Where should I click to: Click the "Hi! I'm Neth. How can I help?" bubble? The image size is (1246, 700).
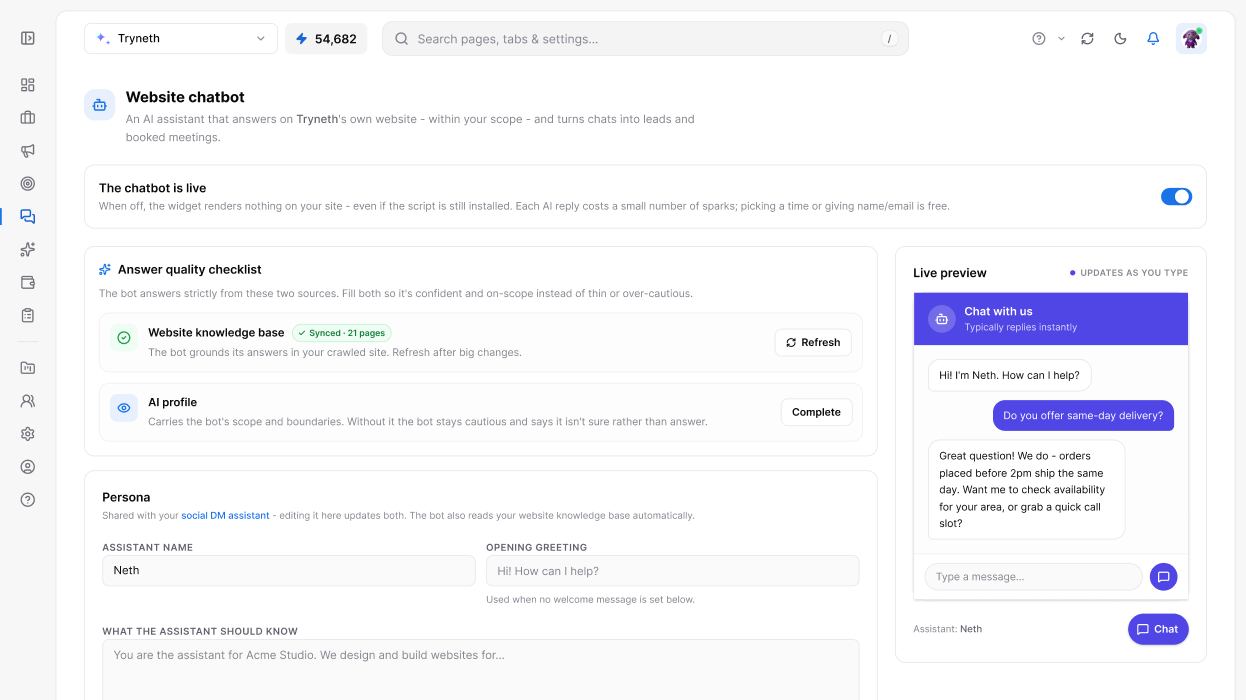1010,375
